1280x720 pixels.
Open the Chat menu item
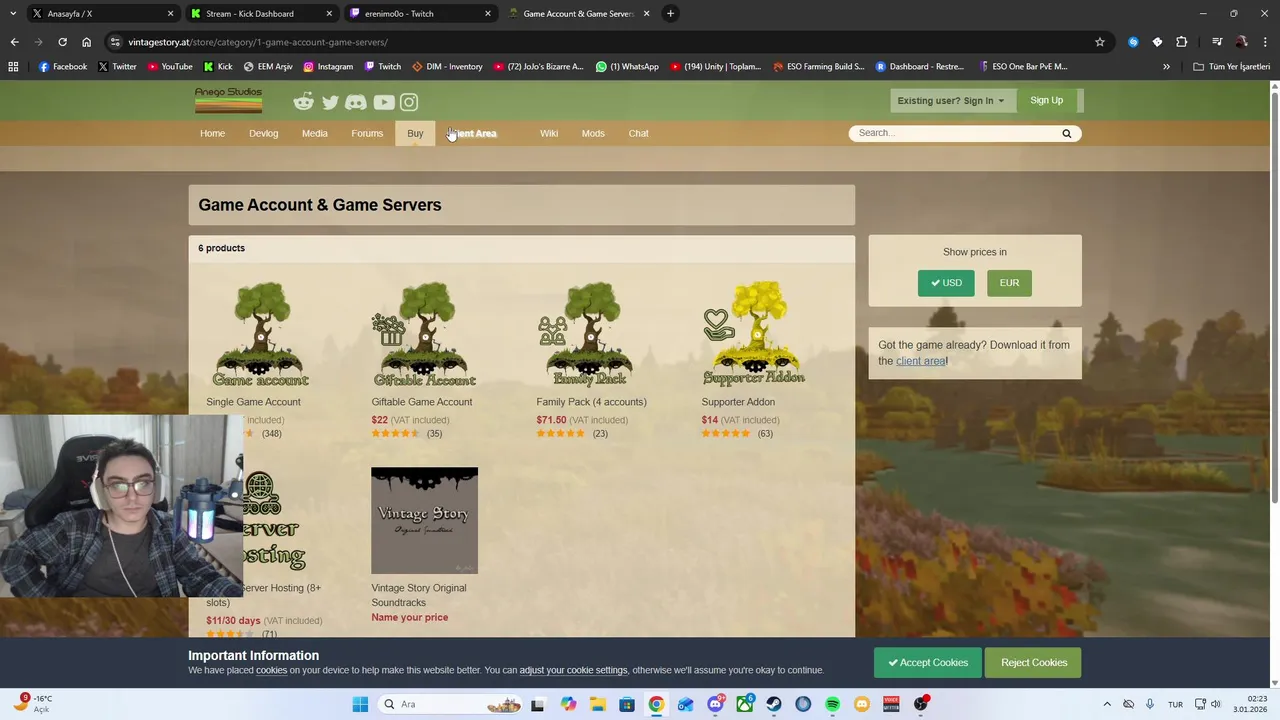tap(638, 133)
